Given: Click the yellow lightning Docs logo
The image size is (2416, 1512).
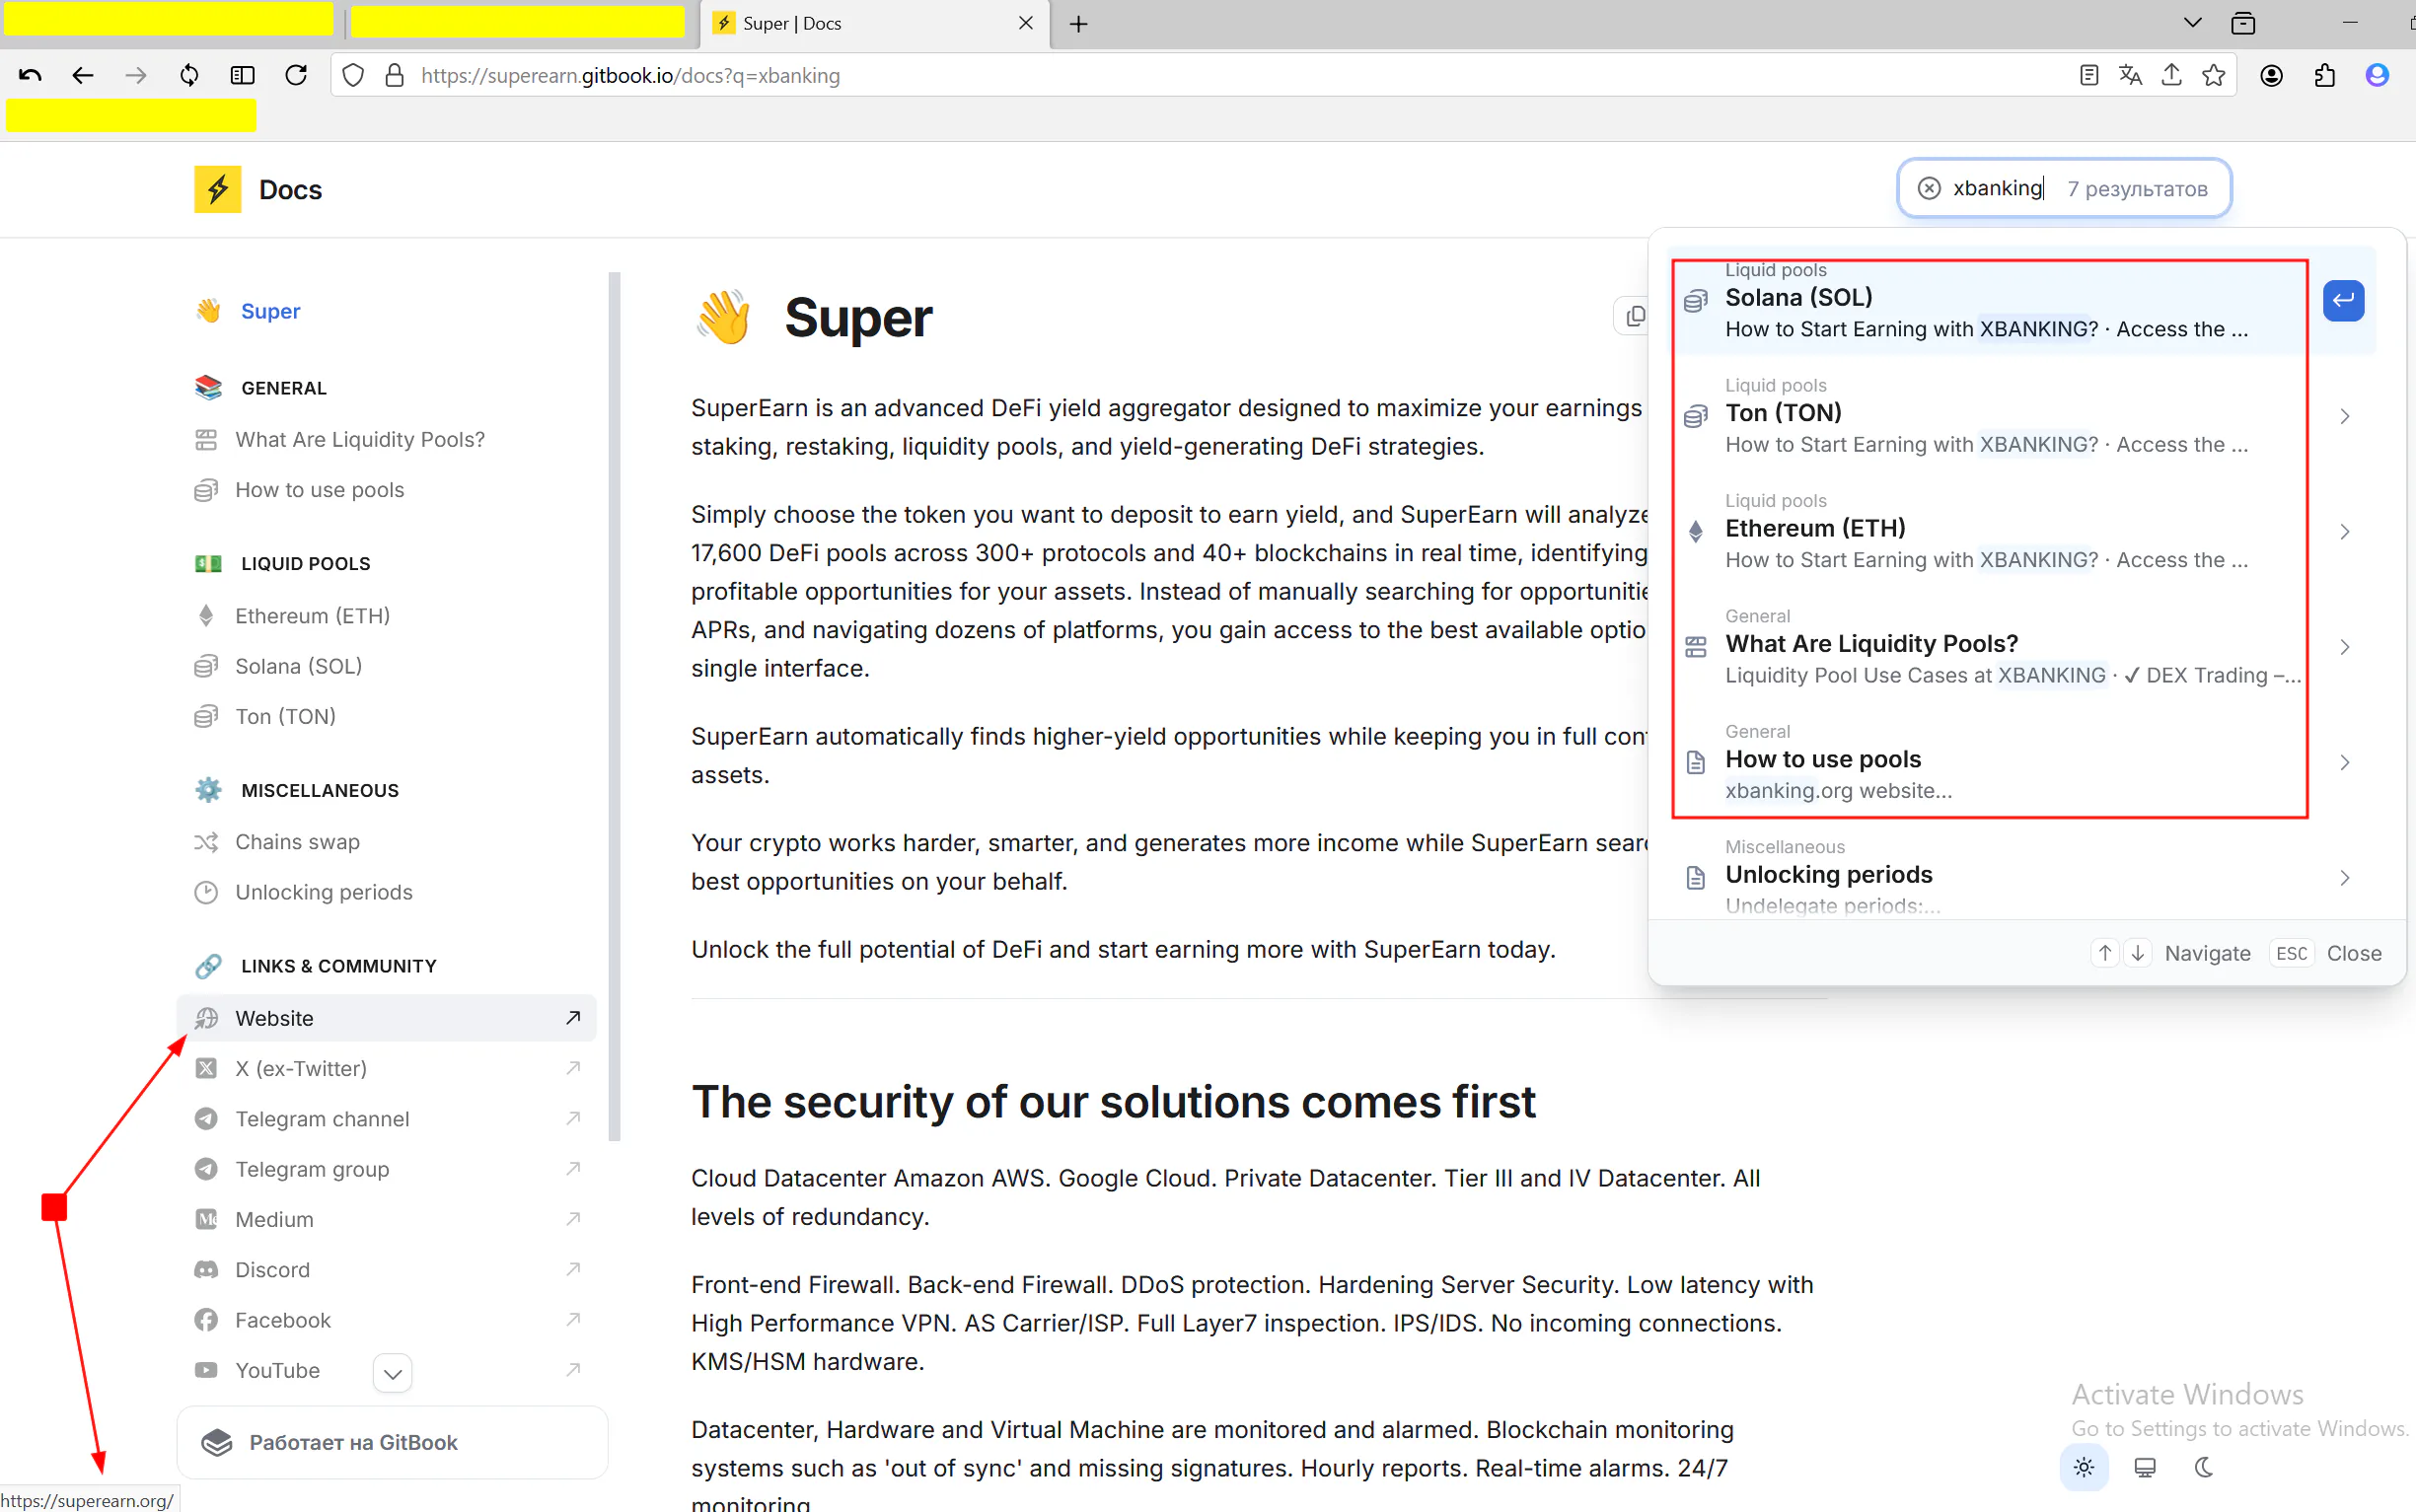Looking at the screenshot, I should tap(218, 189).
